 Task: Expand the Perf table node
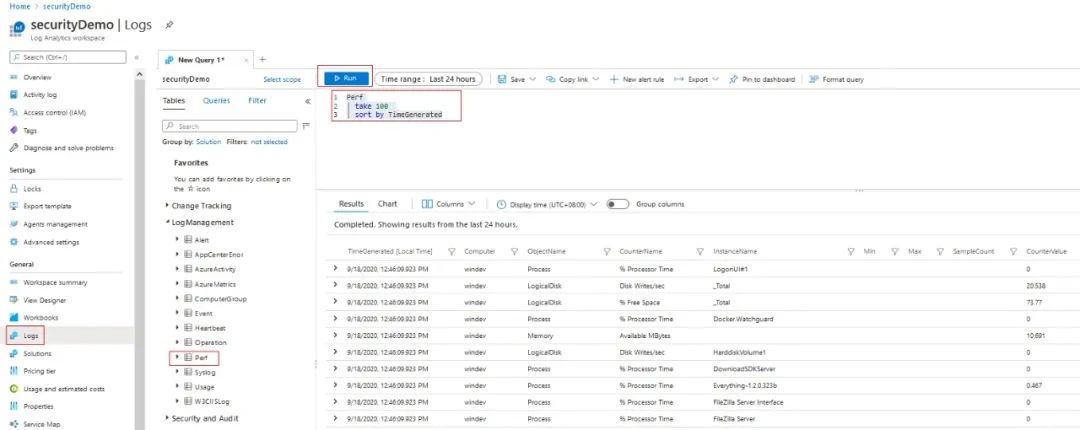[x=178, y=358]
